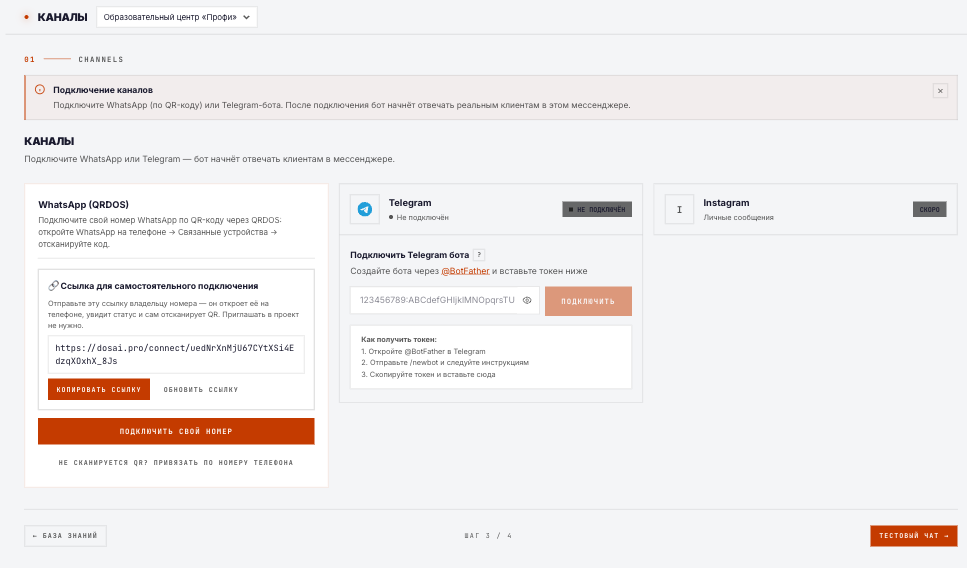Click the Скоро badge on Instagram

929,209
